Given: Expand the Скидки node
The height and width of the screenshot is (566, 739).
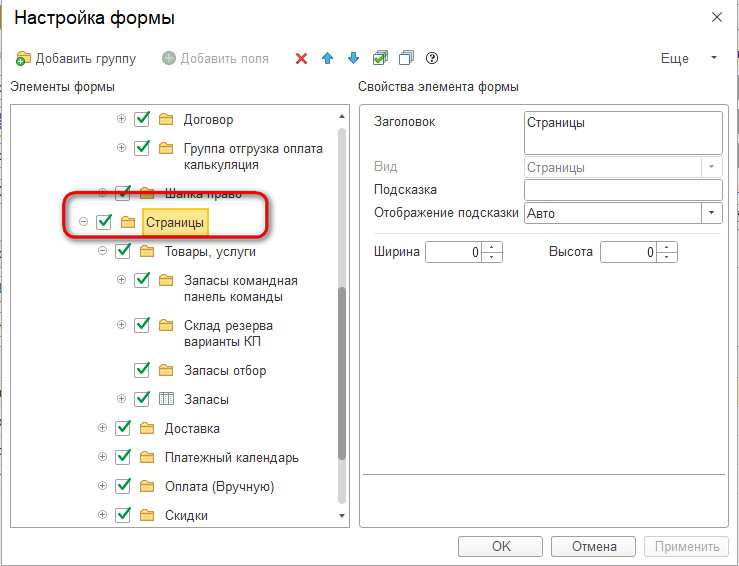Looking at the screenshot, I should pos(102,515).
